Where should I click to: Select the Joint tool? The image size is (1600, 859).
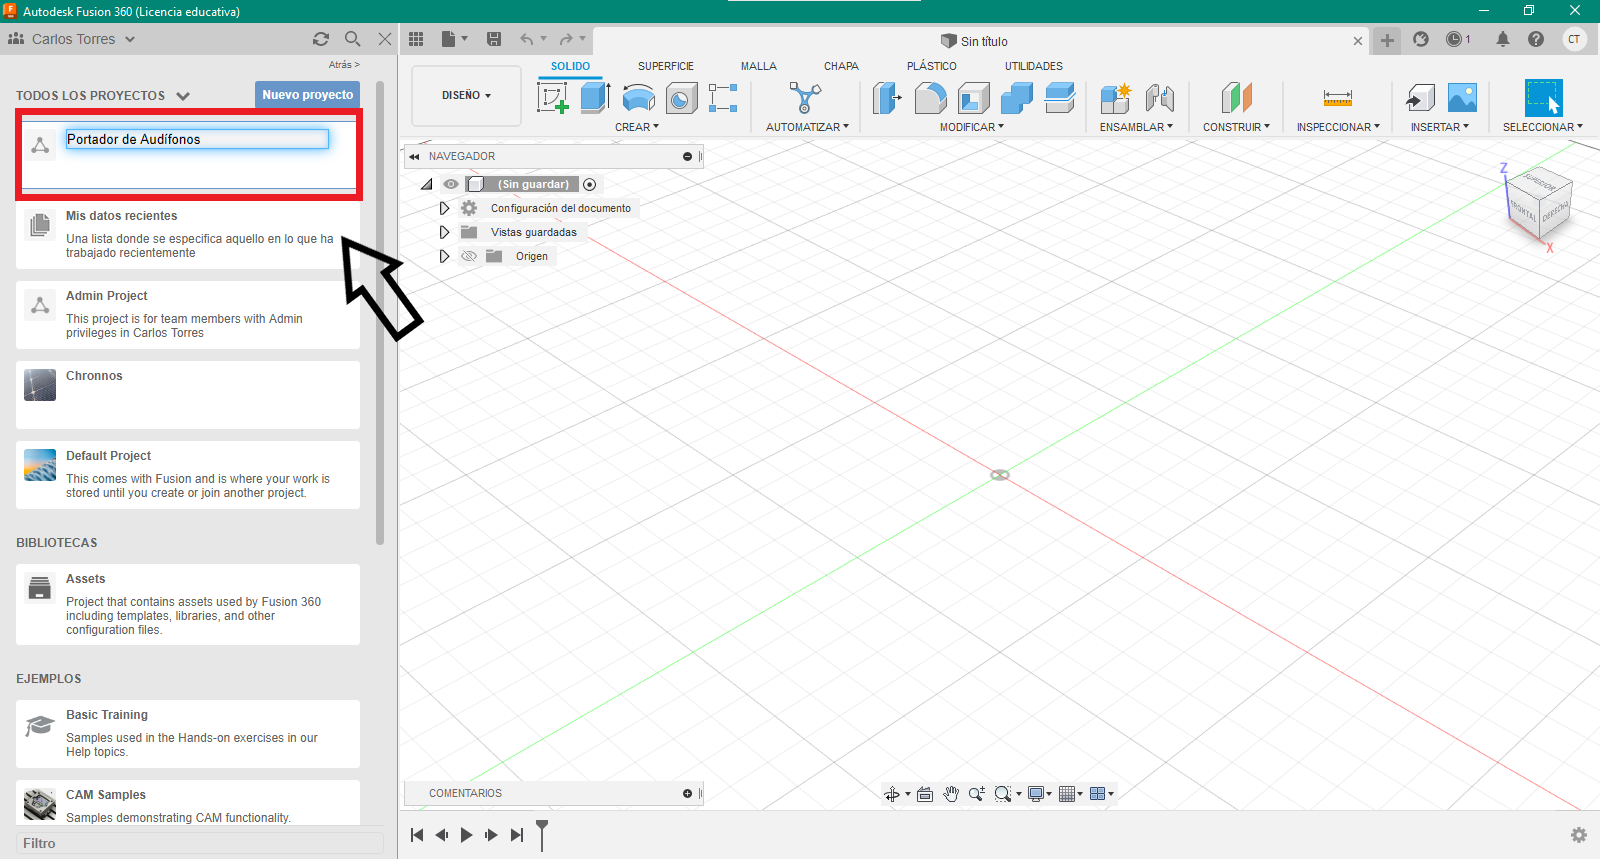click(1159, 98)
